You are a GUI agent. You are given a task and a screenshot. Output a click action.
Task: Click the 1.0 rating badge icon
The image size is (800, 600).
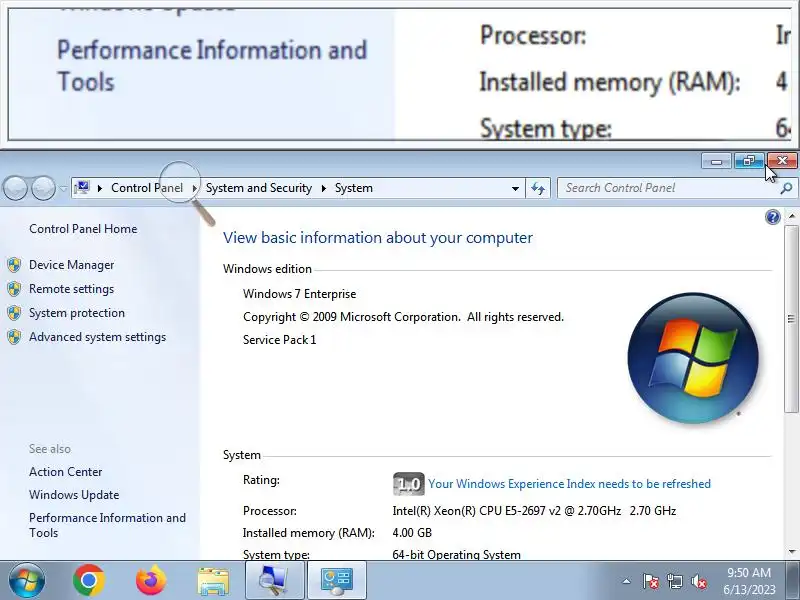point(409,484)
